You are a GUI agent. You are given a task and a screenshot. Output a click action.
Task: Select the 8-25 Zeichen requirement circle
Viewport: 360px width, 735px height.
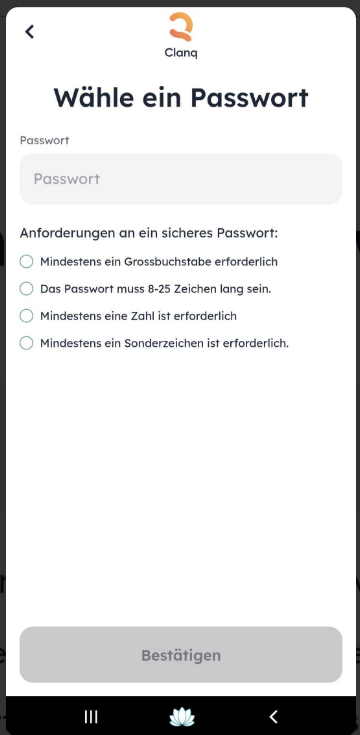[26, 289]
